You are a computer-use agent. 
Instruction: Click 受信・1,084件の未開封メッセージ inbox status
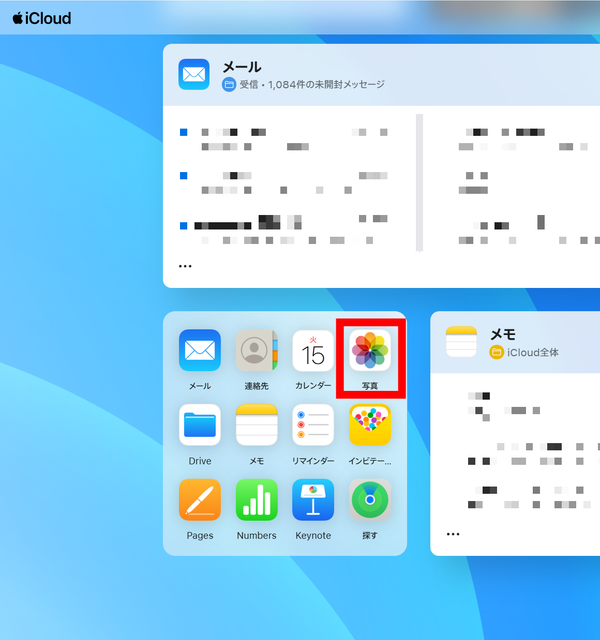[x=312, y=84]
